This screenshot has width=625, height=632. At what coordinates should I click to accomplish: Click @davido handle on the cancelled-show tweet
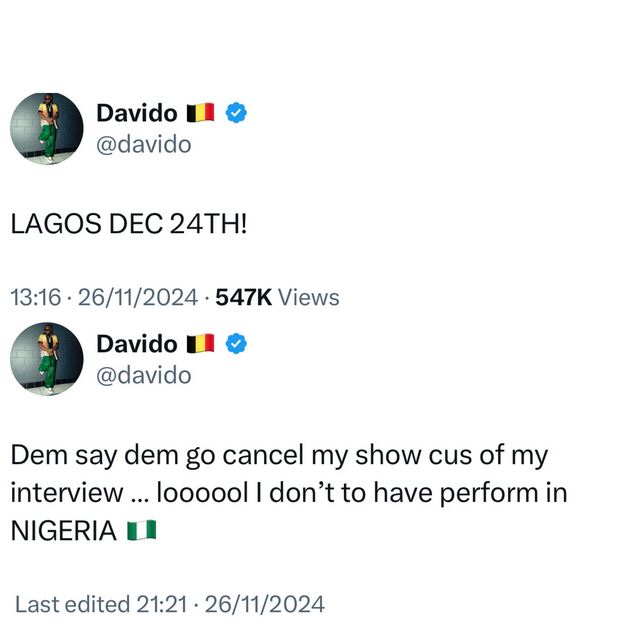pyautogui.click(x=143, y=375)
